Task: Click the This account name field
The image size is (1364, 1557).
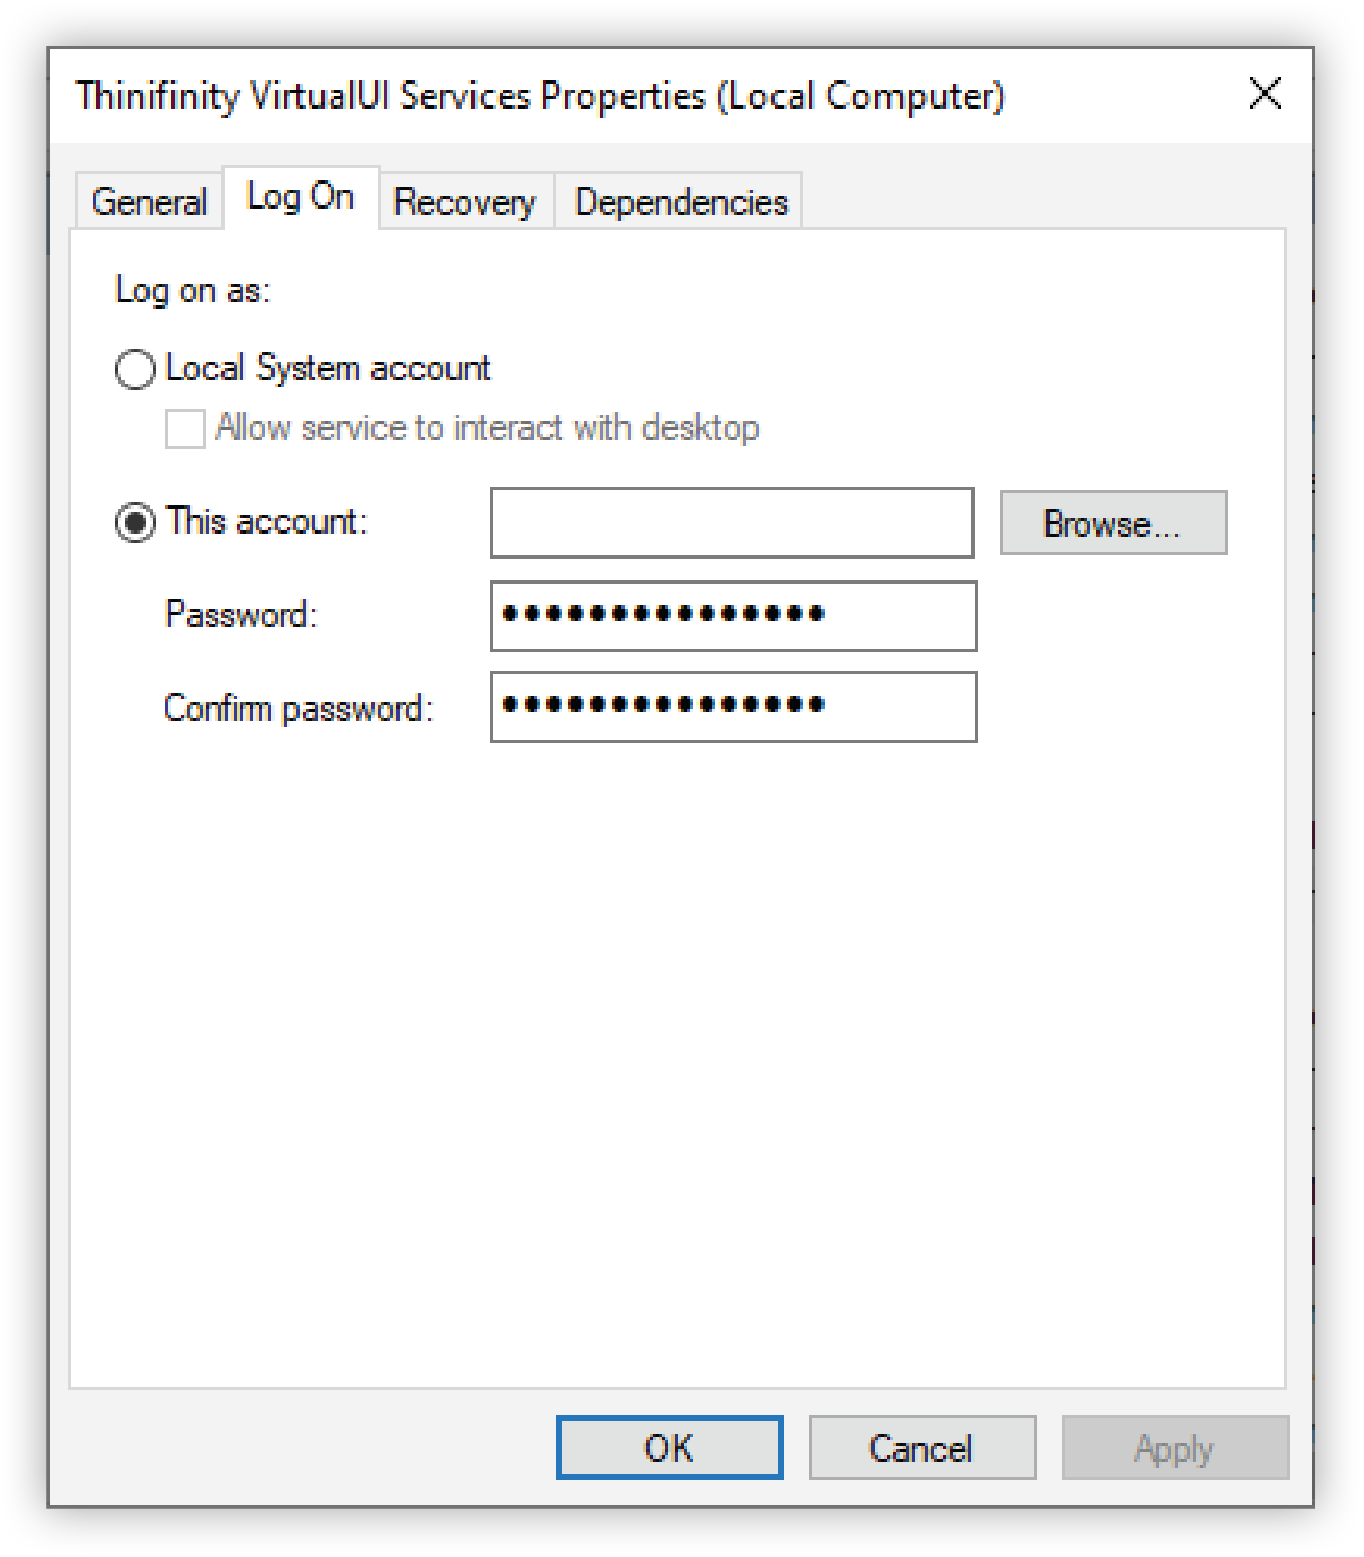Action: click(x=732, y=522)
